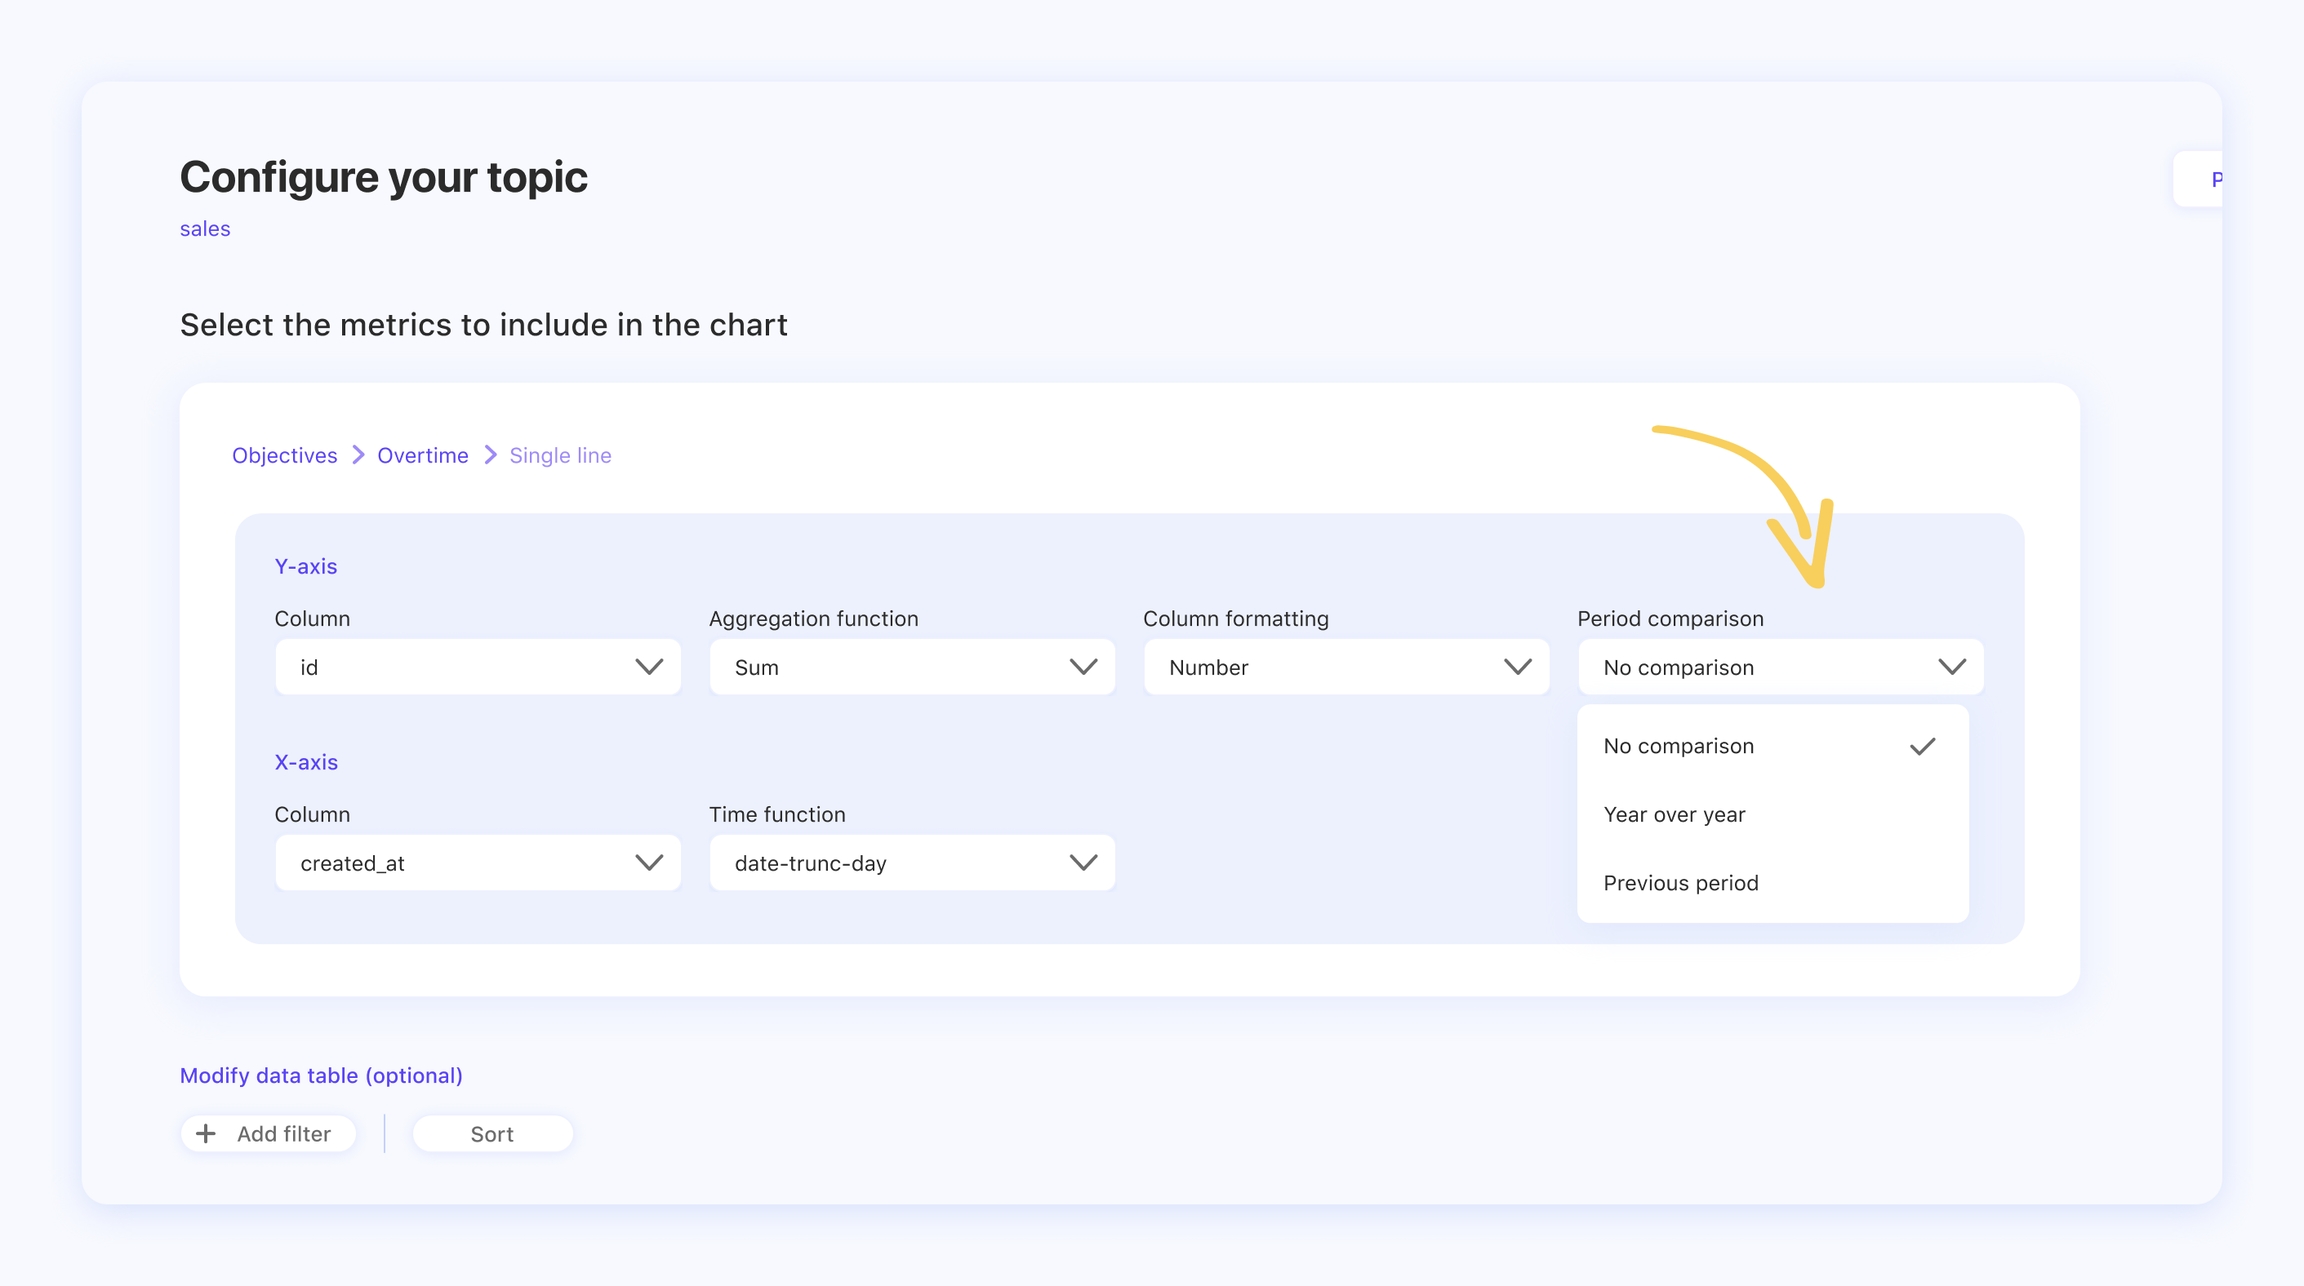
Task: Click the chevron arrow in id dropdown
Action: click(649, 667)
